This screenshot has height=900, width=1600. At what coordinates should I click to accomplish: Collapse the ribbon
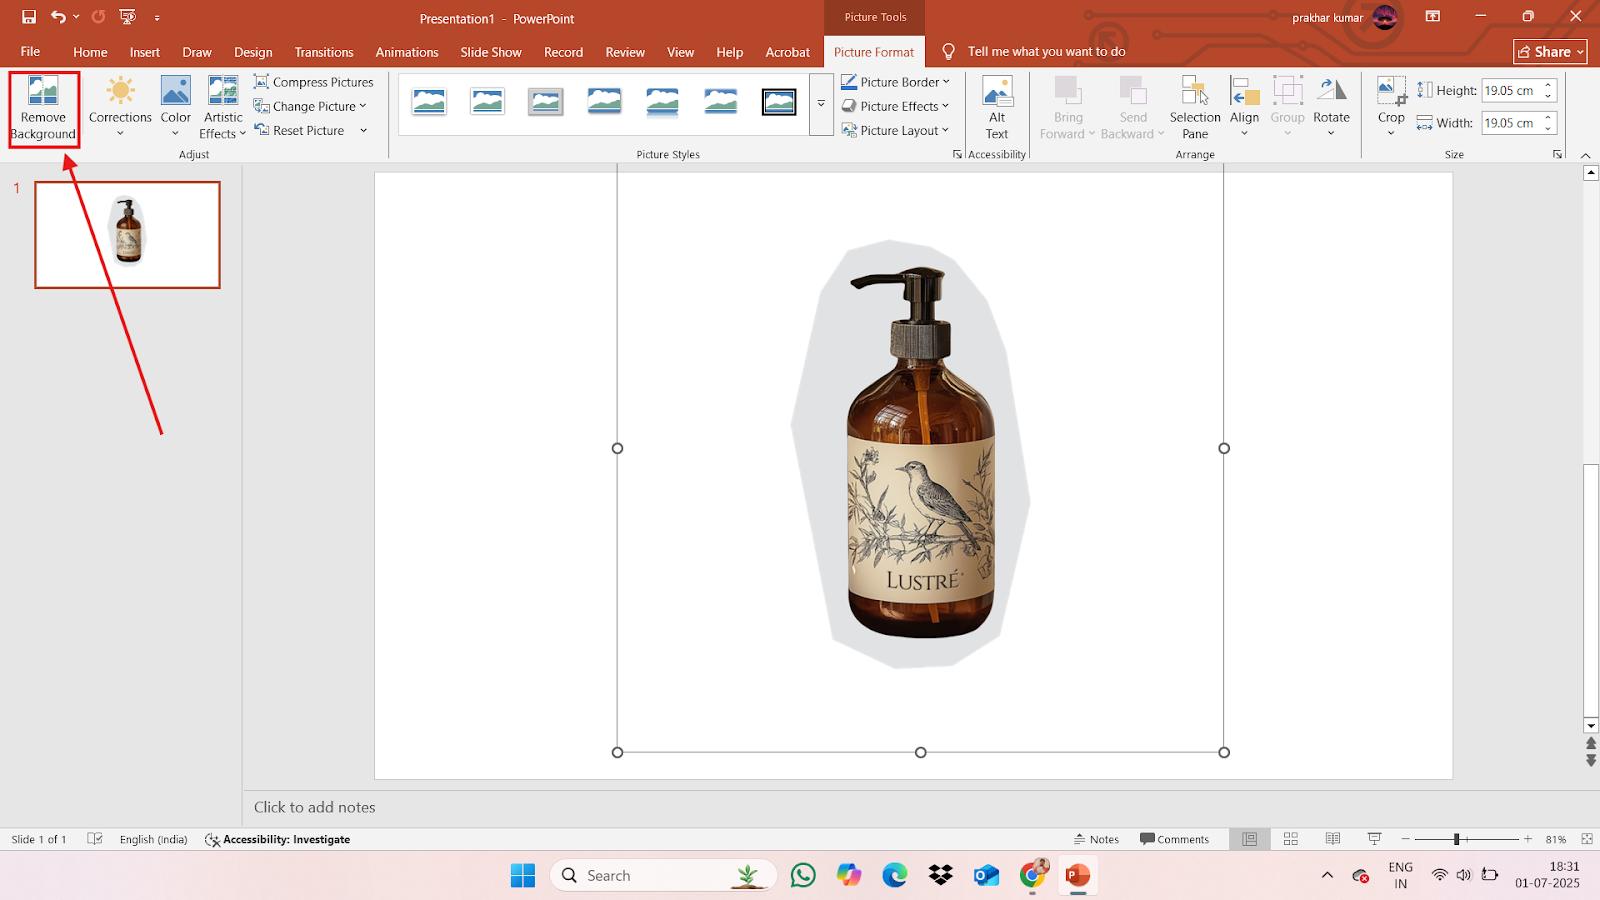click(1585, 155)
